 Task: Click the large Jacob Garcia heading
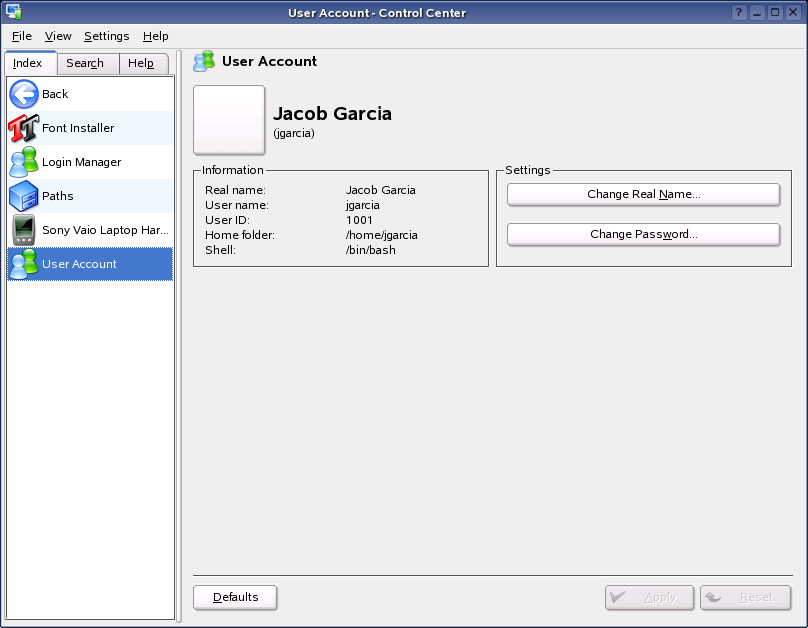[332, 113]
